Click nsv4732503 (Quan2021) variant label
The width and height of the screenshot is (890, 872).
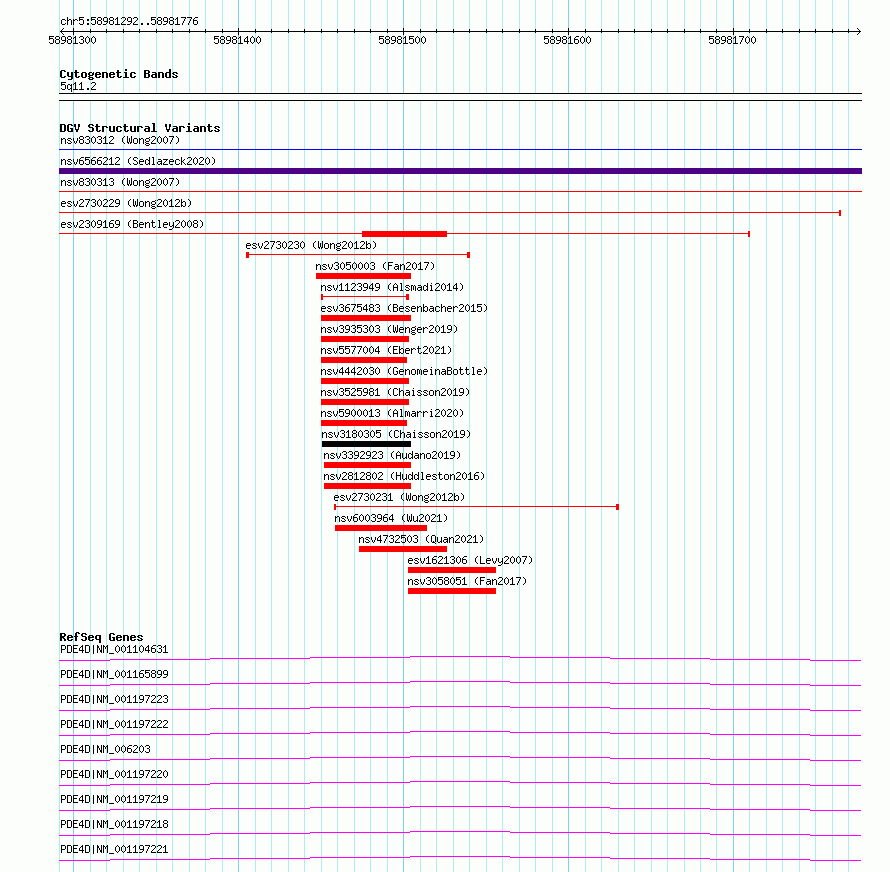point(421,539)
